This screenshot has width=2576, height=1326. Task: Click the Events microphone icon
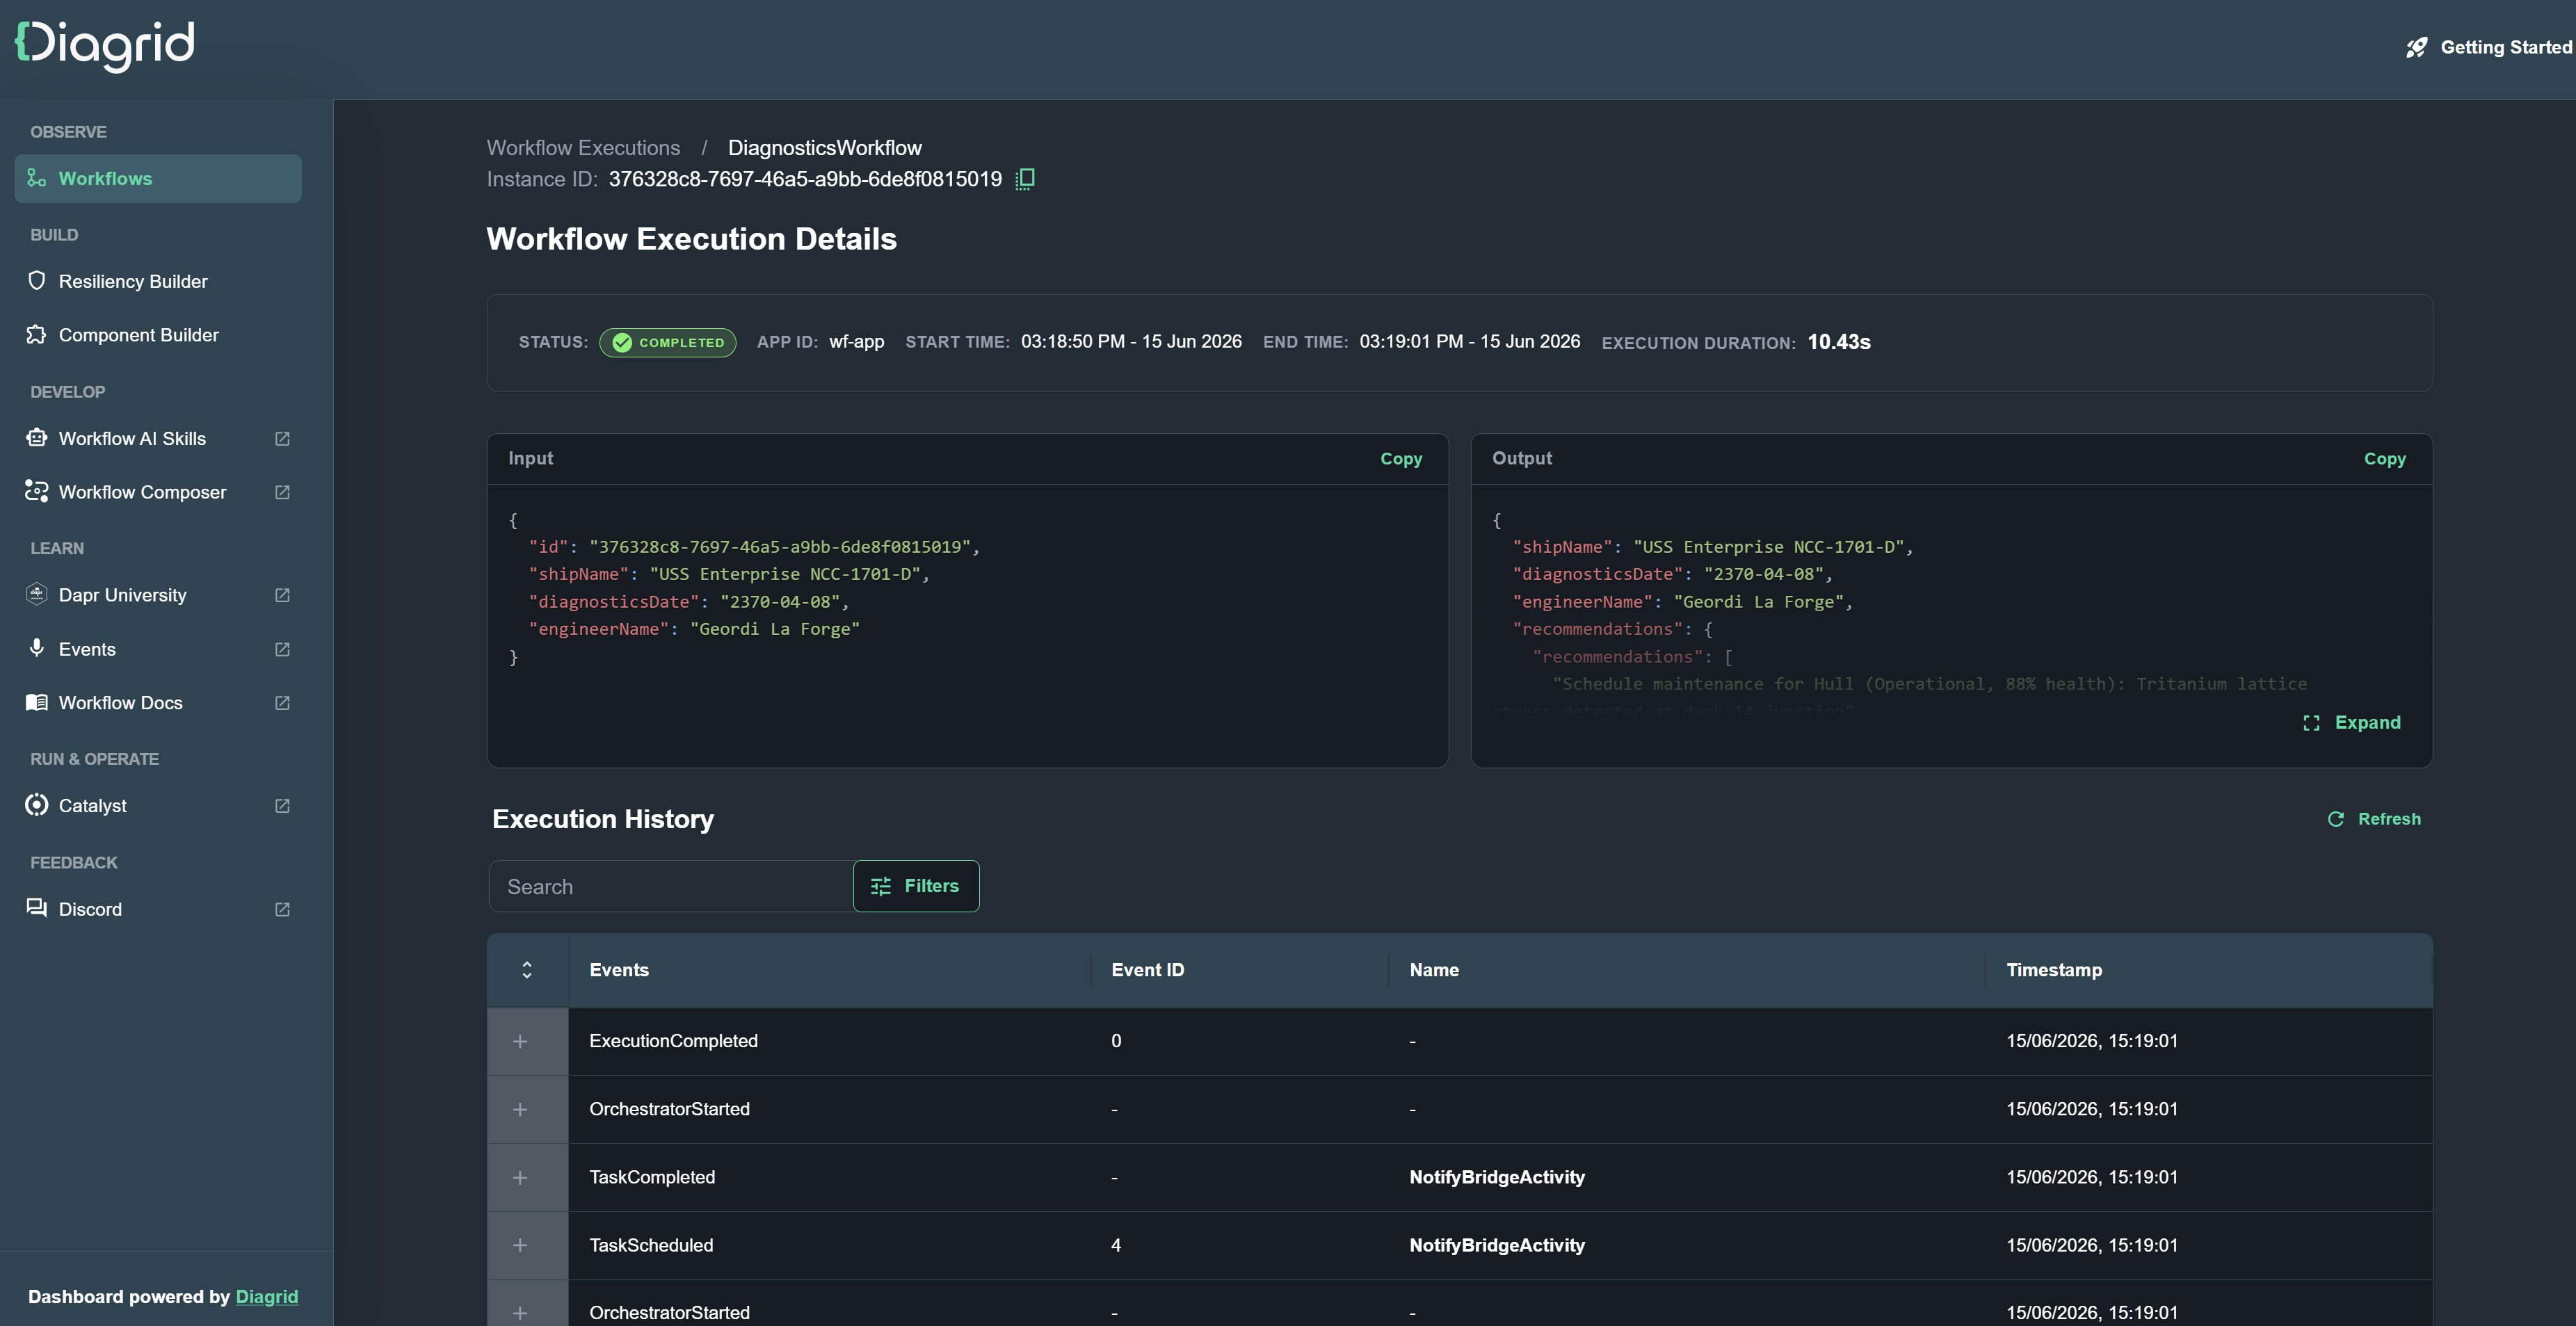tap(37, 648)
